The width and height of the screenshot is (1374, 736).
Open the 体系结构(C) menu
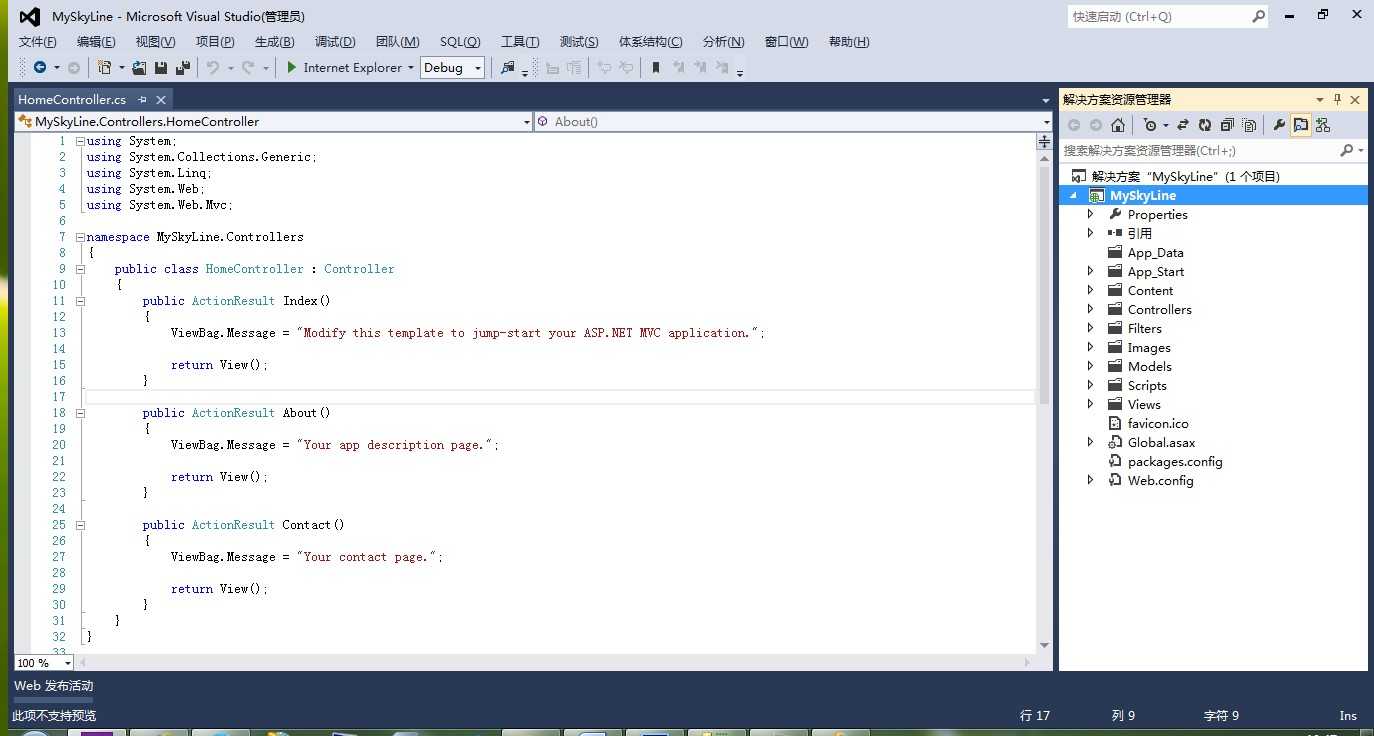pyautogui.click(x=650, y=41)
